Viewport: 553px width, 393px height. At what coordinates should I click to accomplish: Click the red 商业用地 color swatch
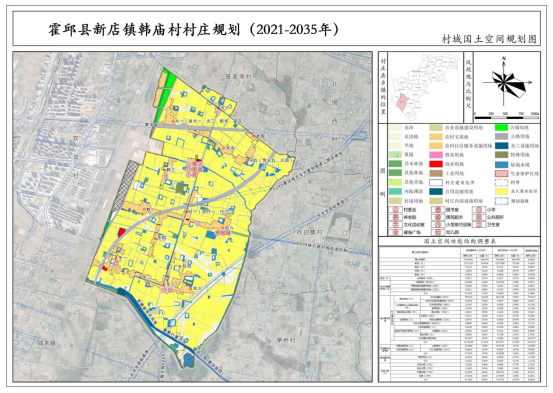(x=436, y=164)
